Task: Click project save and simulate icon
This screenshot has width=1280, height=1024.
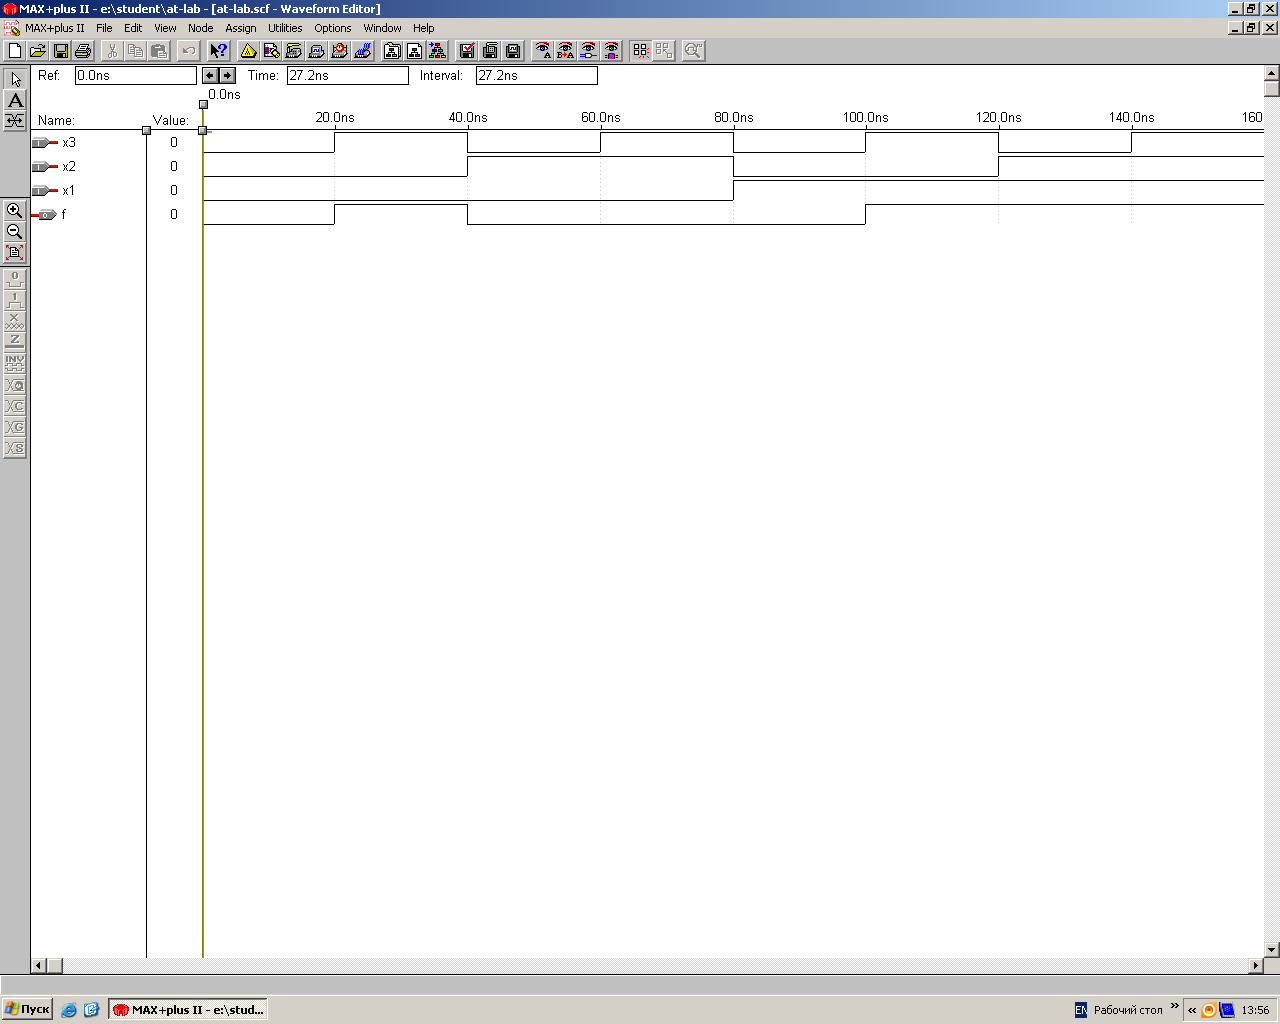Action: click(x=513, y=50)
